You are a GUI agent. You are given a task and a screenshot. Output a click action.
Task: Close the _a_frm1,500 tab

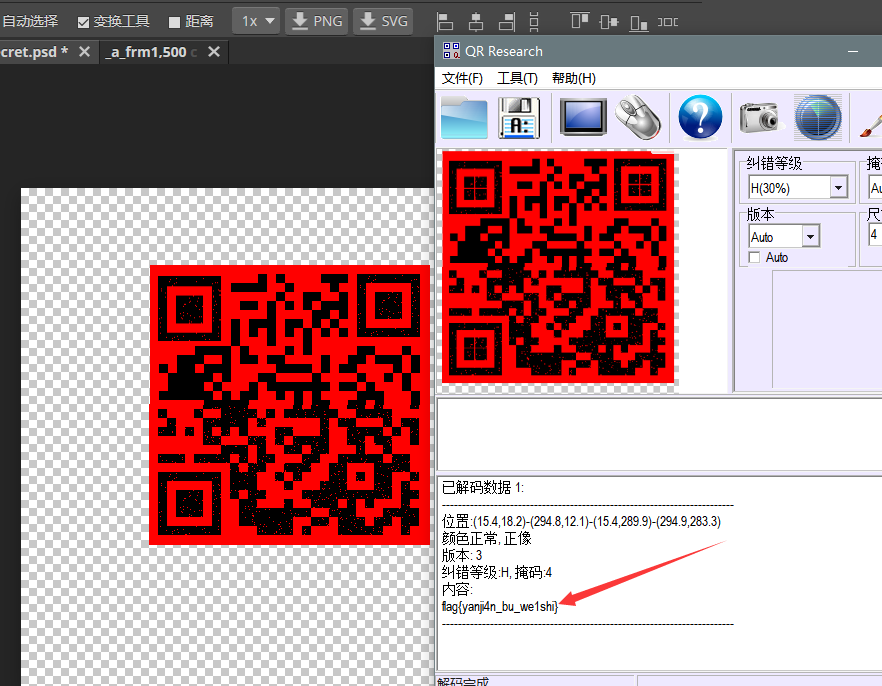point(214,52)
